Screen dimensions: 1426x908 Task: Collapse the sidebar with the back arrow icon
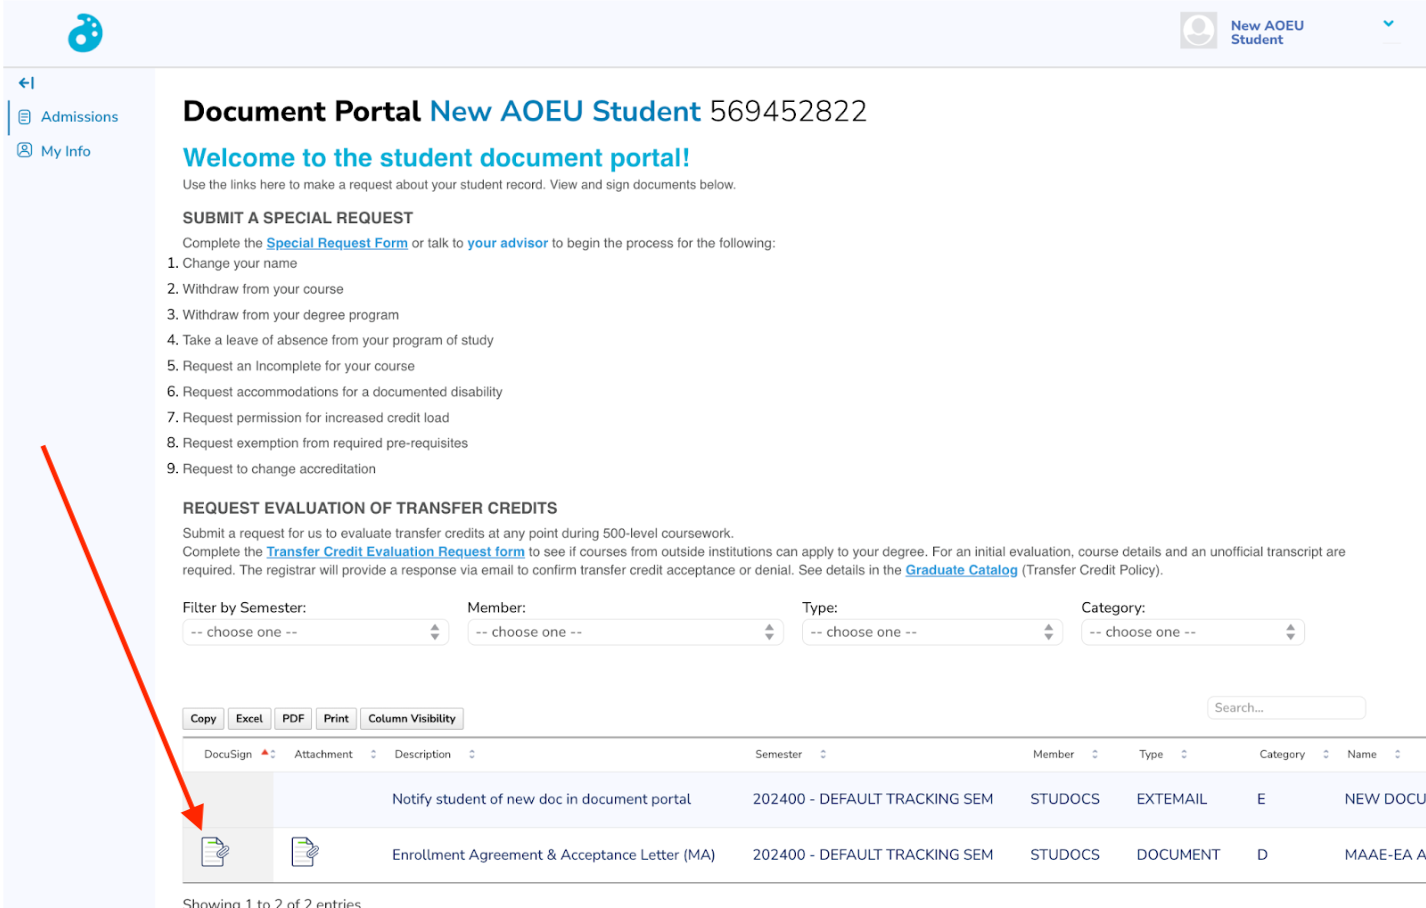(x=27, y=83)
